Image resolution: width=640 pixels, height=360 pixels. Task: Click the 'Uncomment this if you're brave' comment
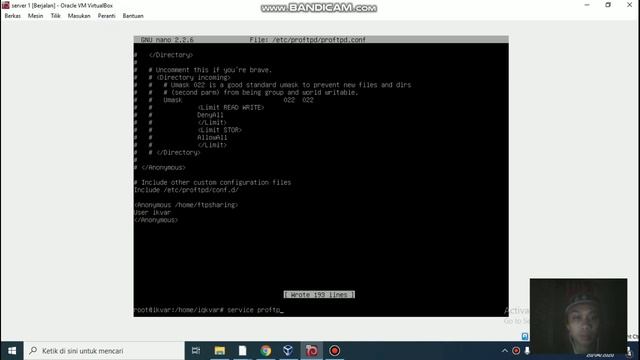pos(210,70)
